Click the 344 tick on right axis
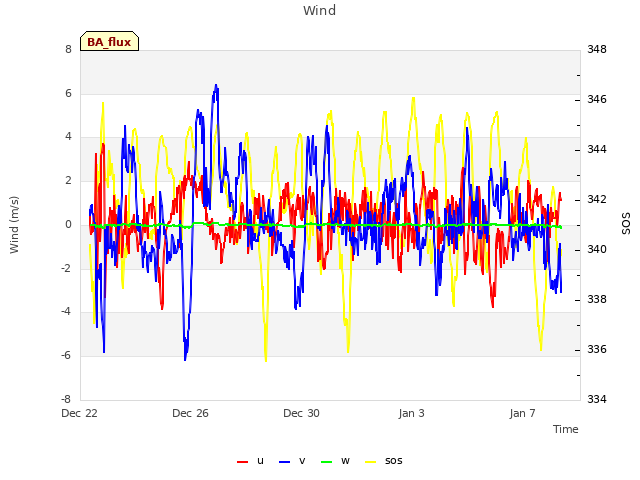Viewport: 640px width, 480px height. pyautogui.click(x=597, y=149)
